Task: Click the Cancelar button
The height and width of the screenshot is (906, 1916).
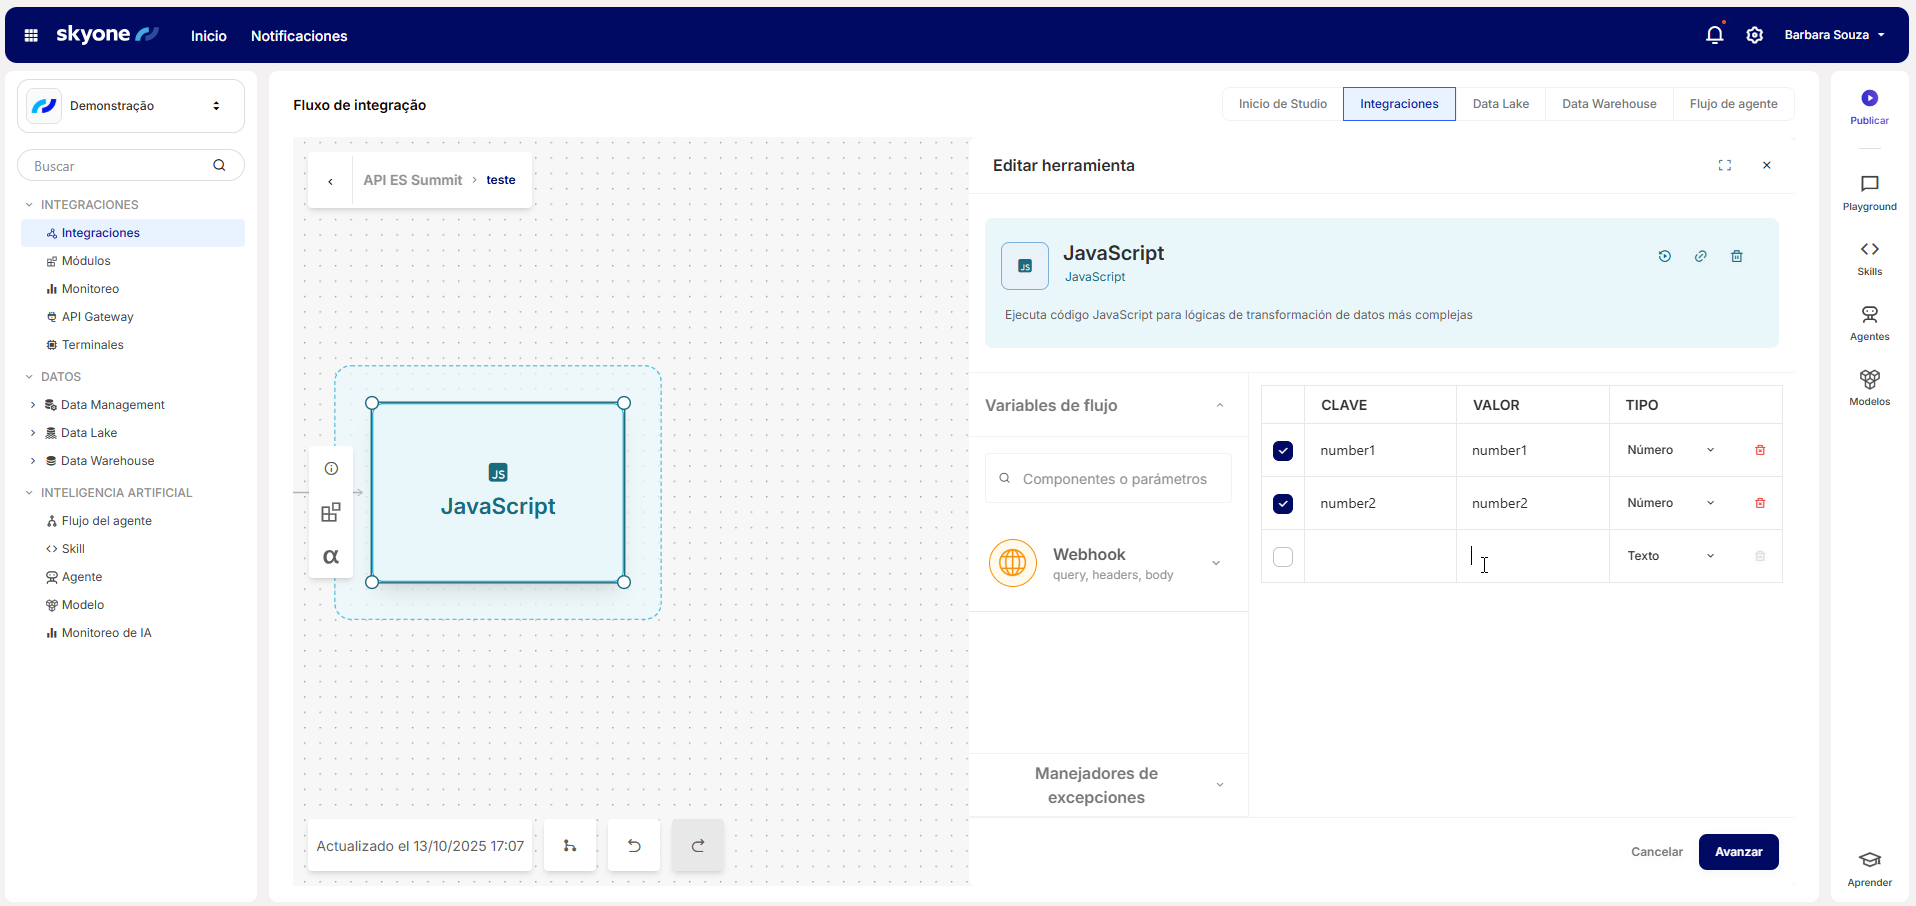Action: (x=1657, y=852)
